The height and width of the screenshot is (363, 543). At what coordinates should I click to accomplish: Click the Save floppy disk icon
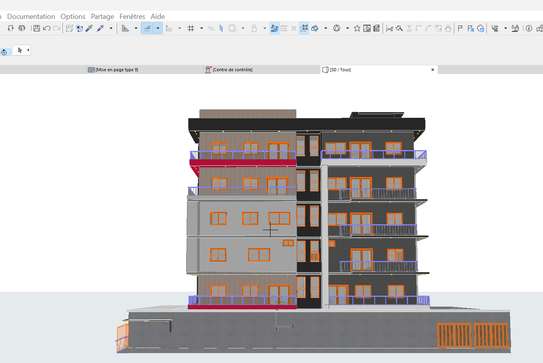[x=36, y=28]
